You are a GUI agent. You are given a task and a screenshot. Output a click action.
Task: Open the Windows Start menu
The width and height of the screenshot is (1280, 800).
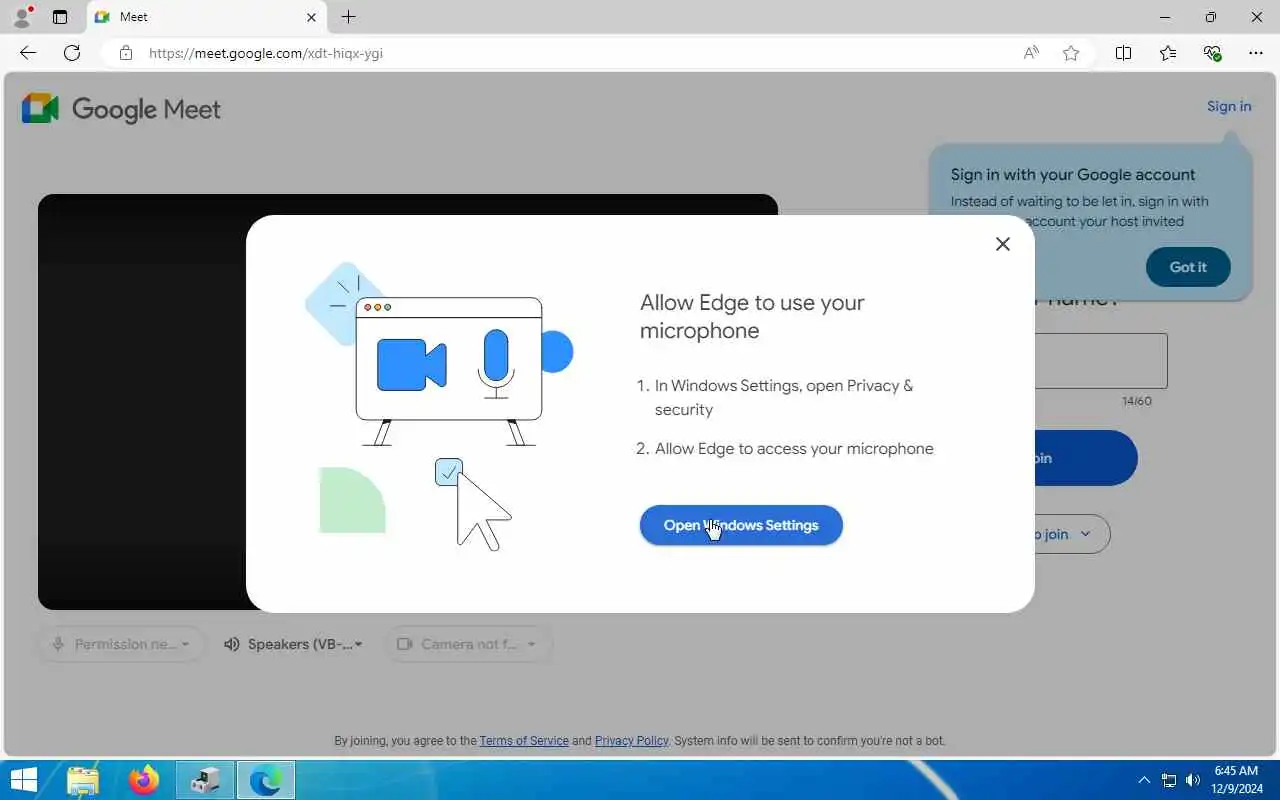(23, 780)
